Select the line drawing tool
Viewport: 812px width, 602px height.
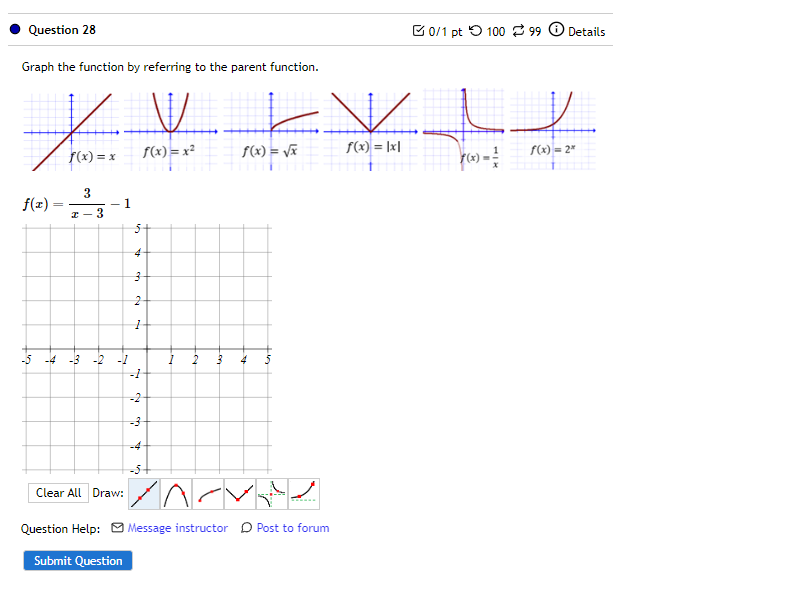point(141,493)
